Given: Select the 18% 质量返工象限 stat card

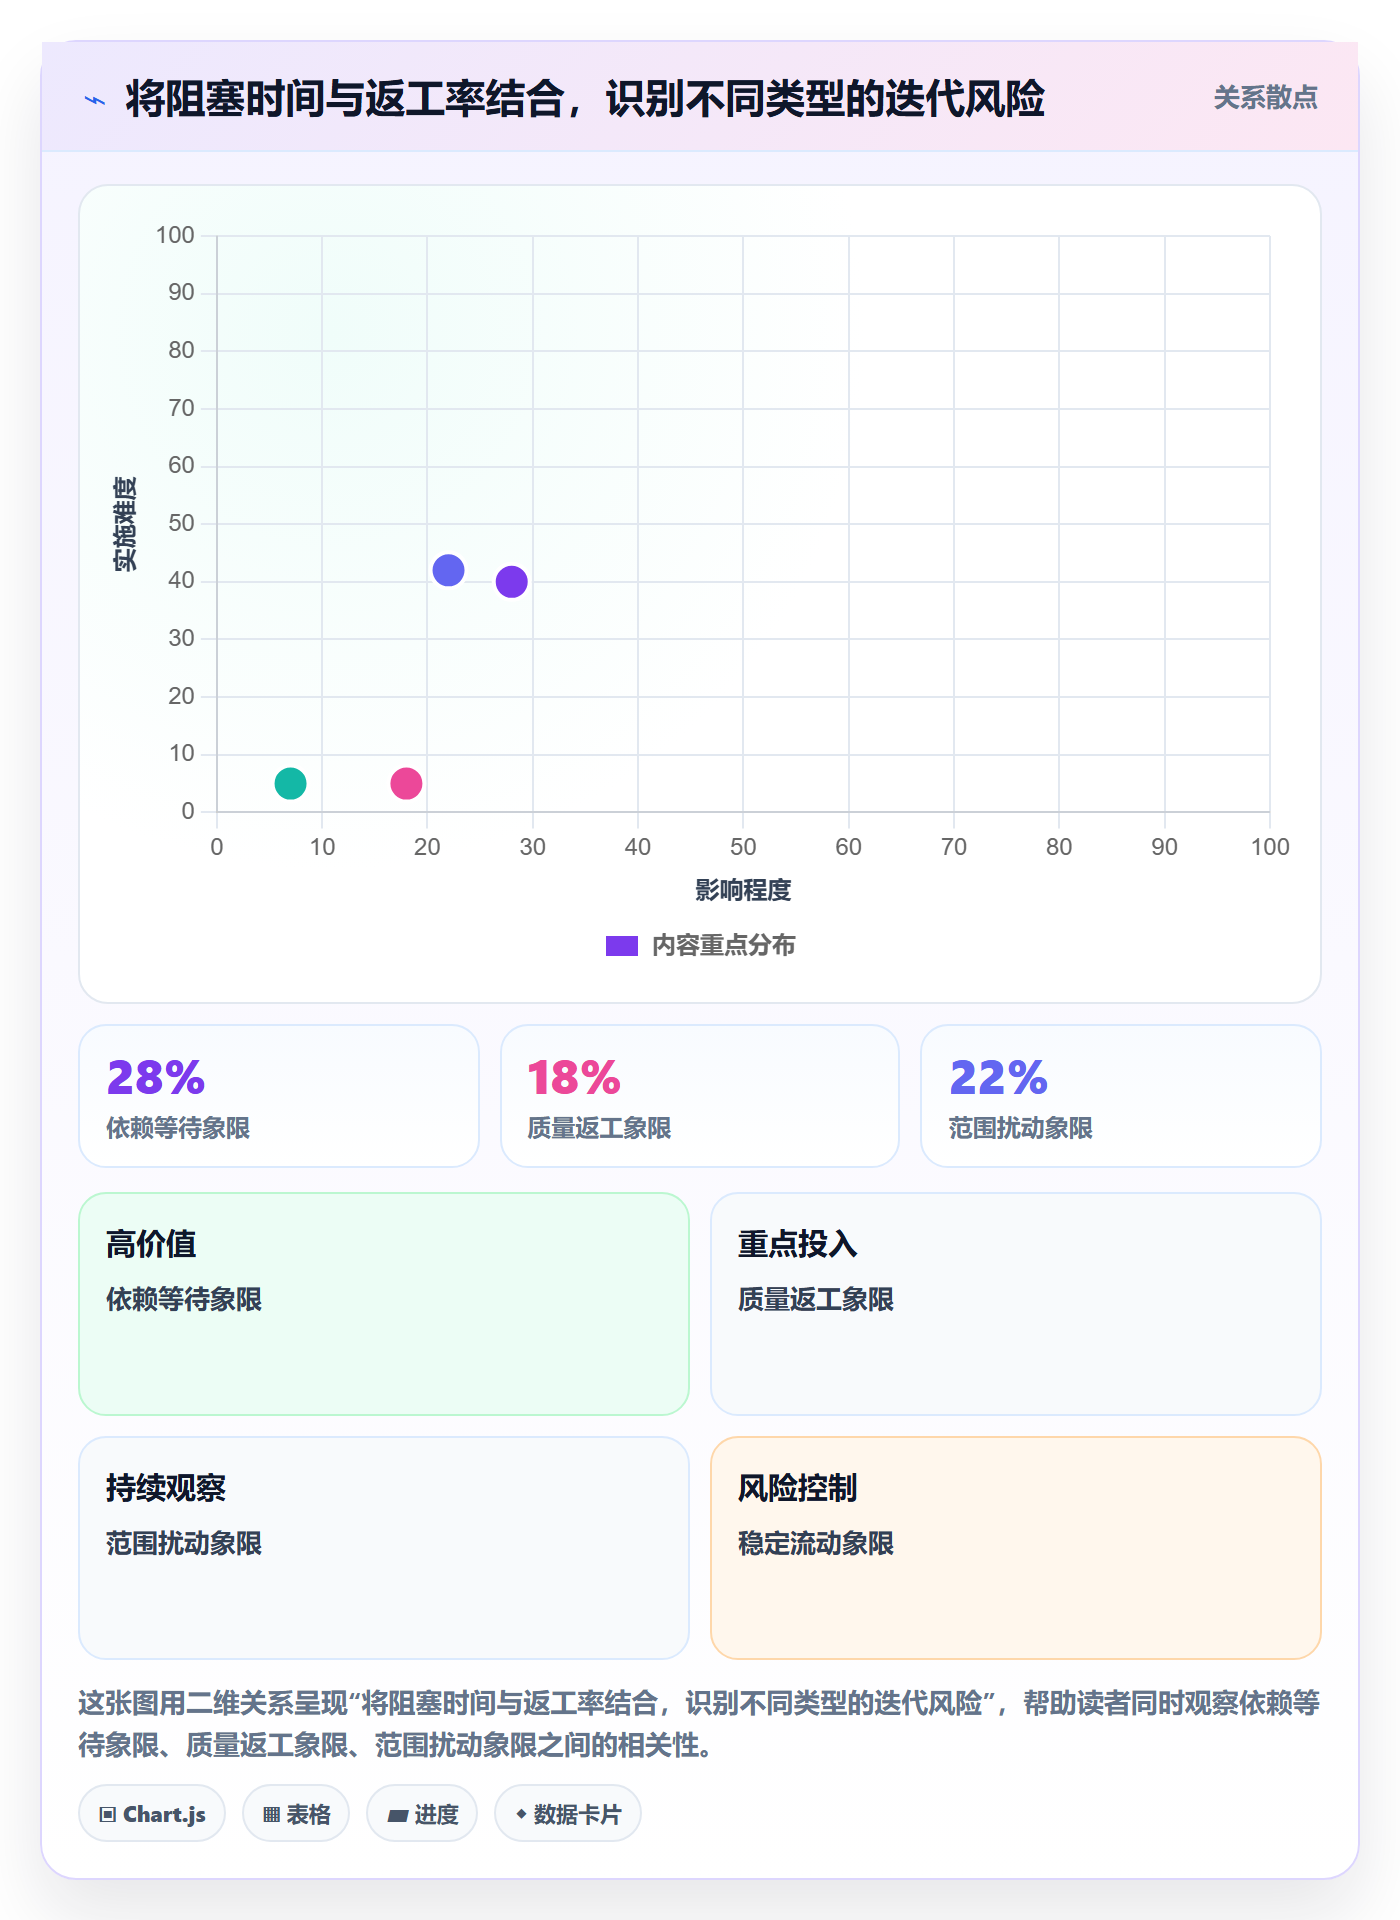Looking at the screenshot, I should (x=700, y=1096).
